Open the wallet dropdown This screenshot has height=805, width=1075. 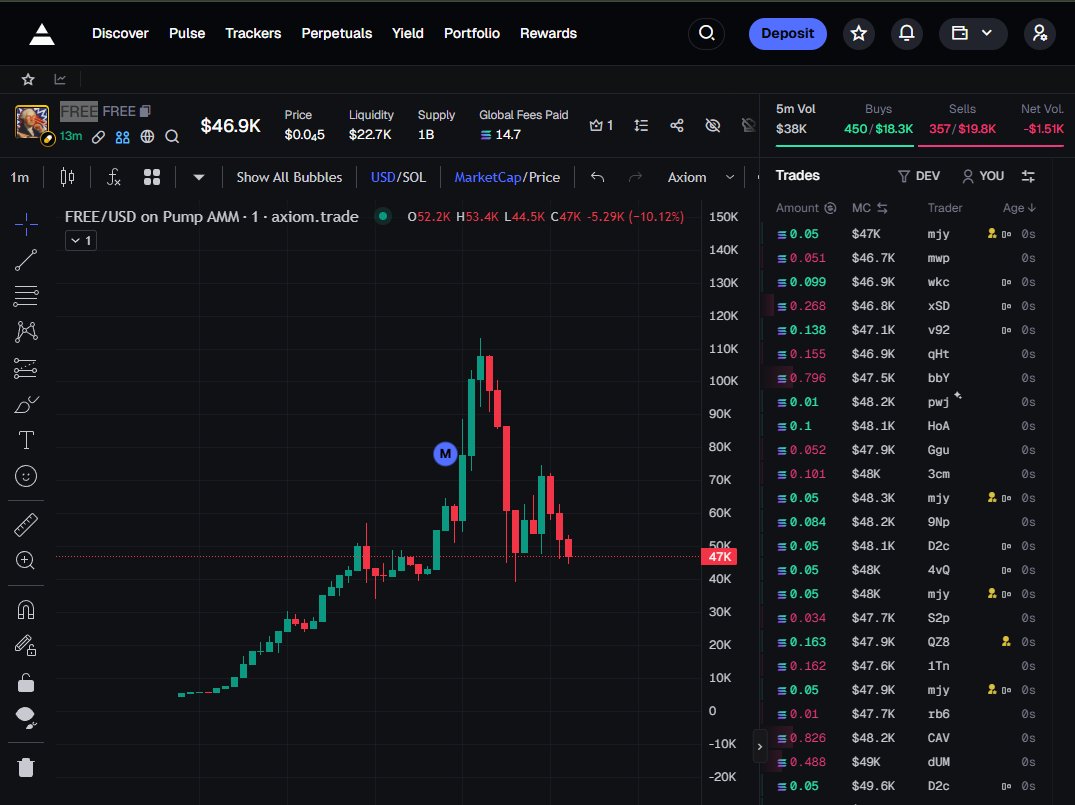coord(972,33)
